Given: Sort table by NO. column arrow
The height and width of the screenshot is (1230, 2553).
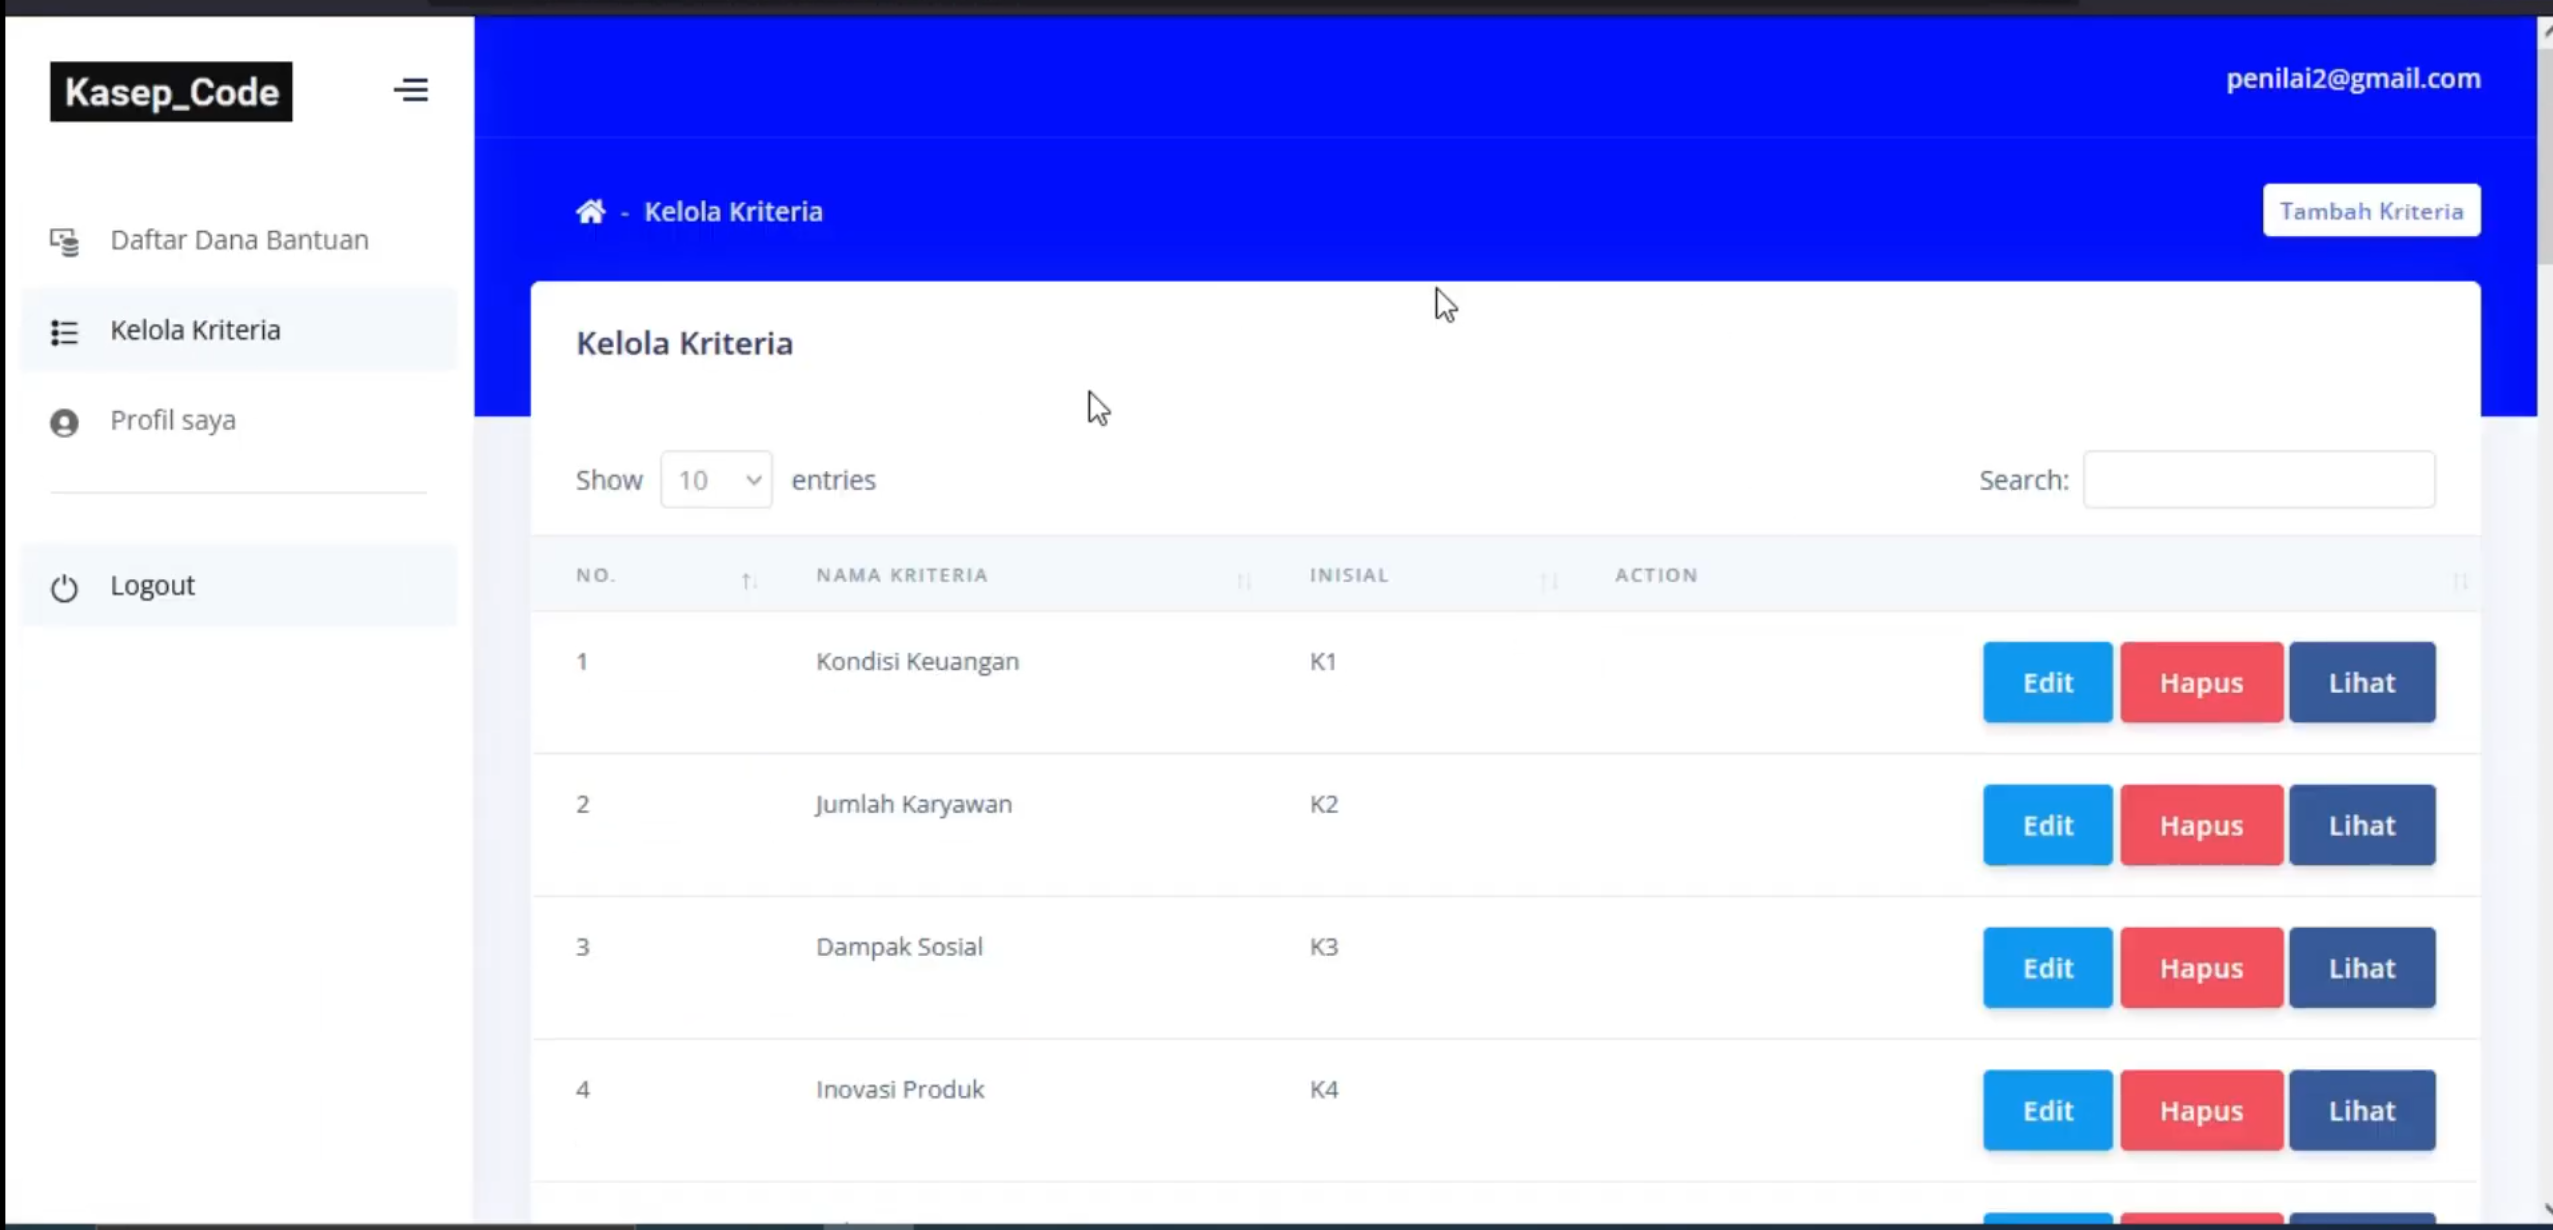Looking at the screenshot, I should coord(748,580).
